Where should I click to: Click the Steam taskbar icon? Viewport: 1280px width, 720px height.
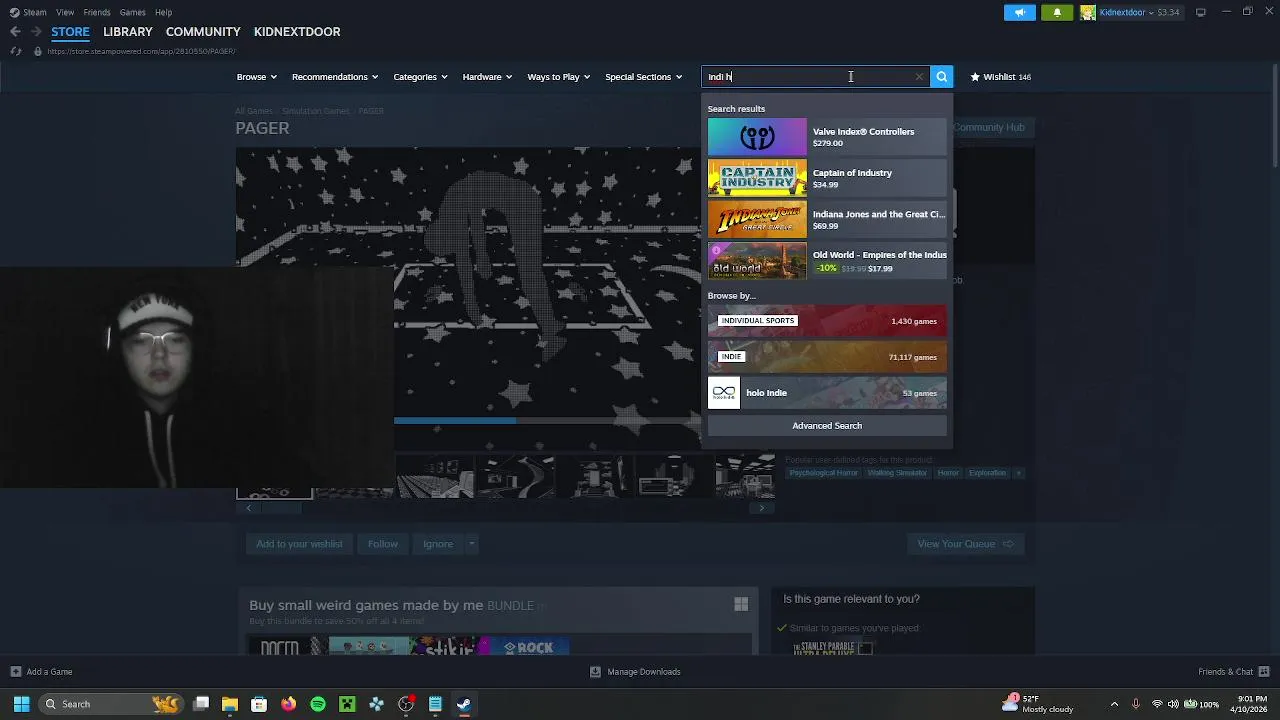(x=464, y=704)
